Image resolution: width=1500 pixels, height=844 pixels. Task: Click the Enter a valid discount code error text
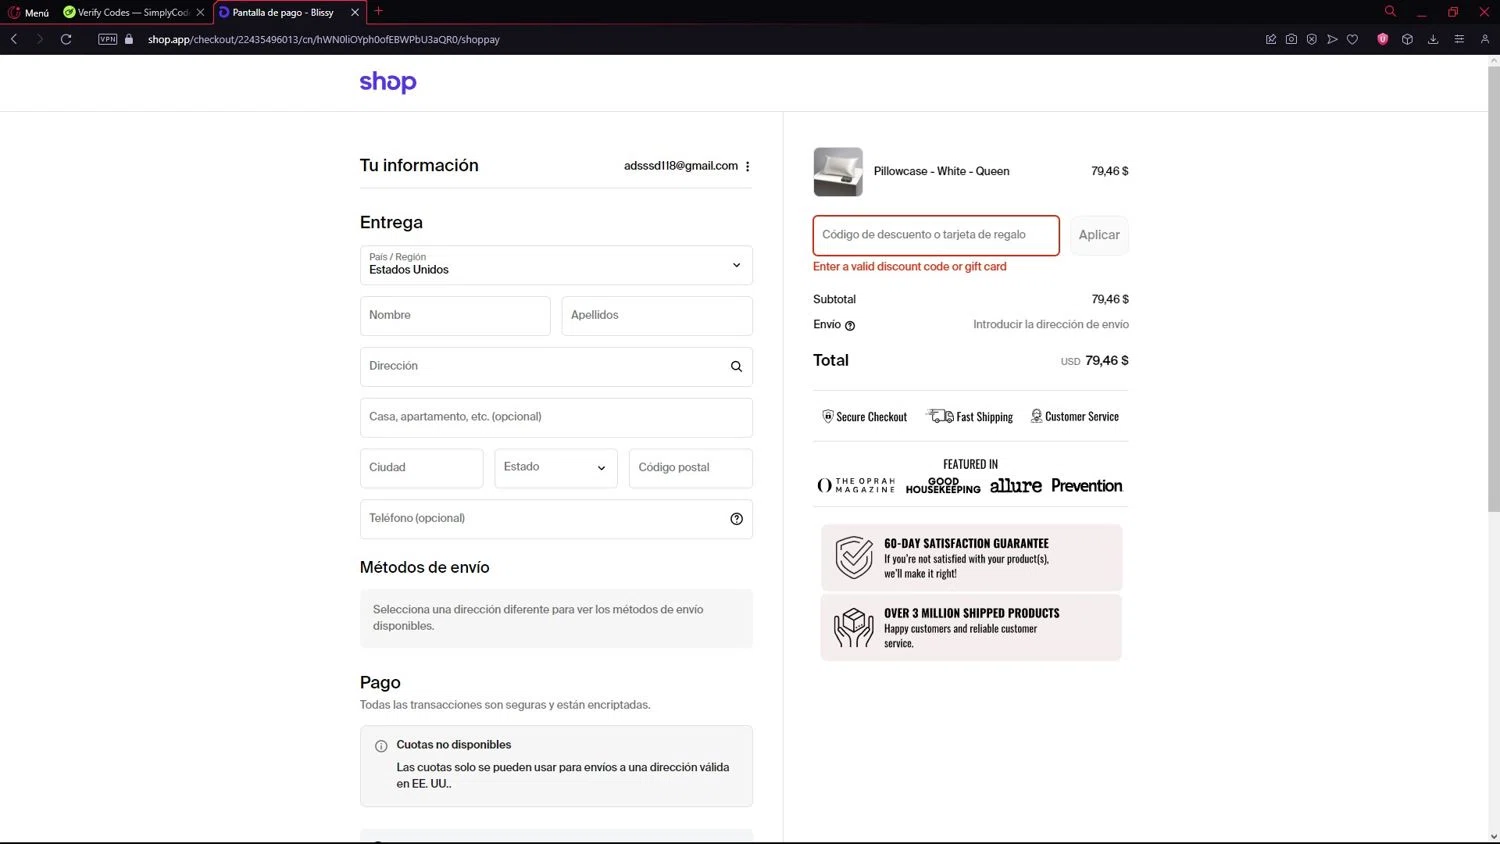[x=910, y=267]
